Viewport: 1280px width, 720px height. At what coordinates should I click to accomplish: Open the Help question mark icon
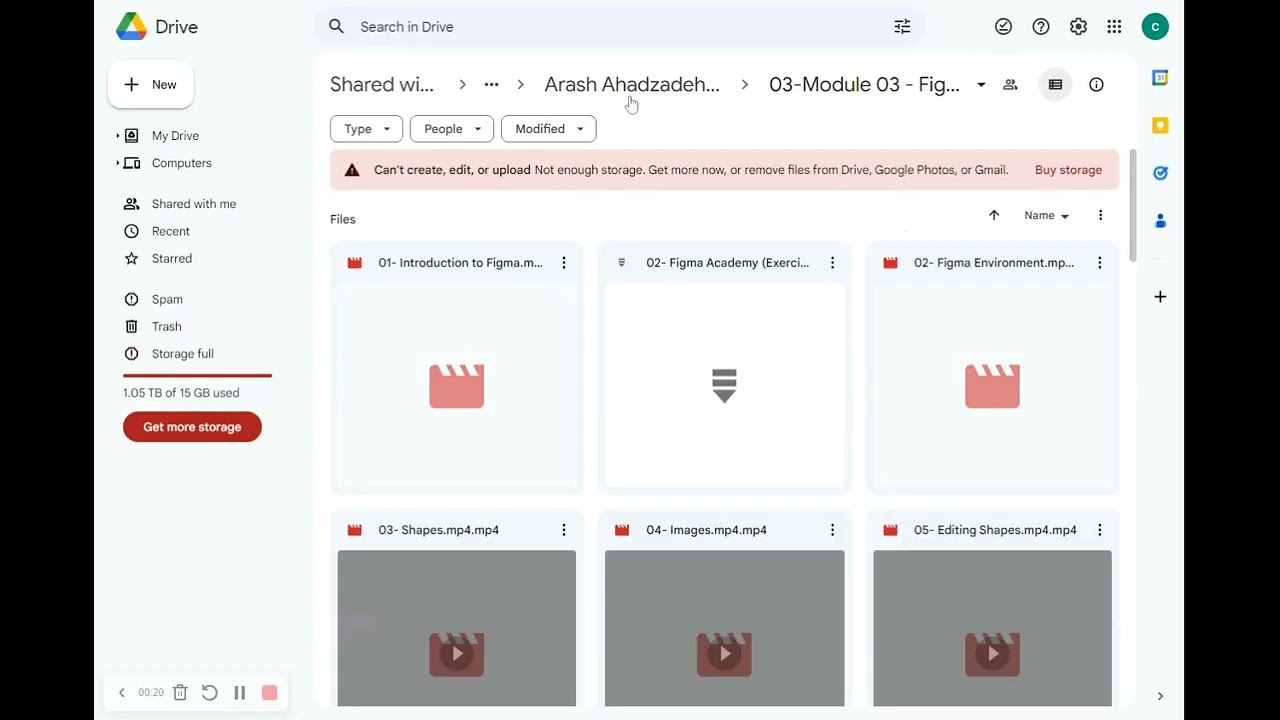[1041, 27]
